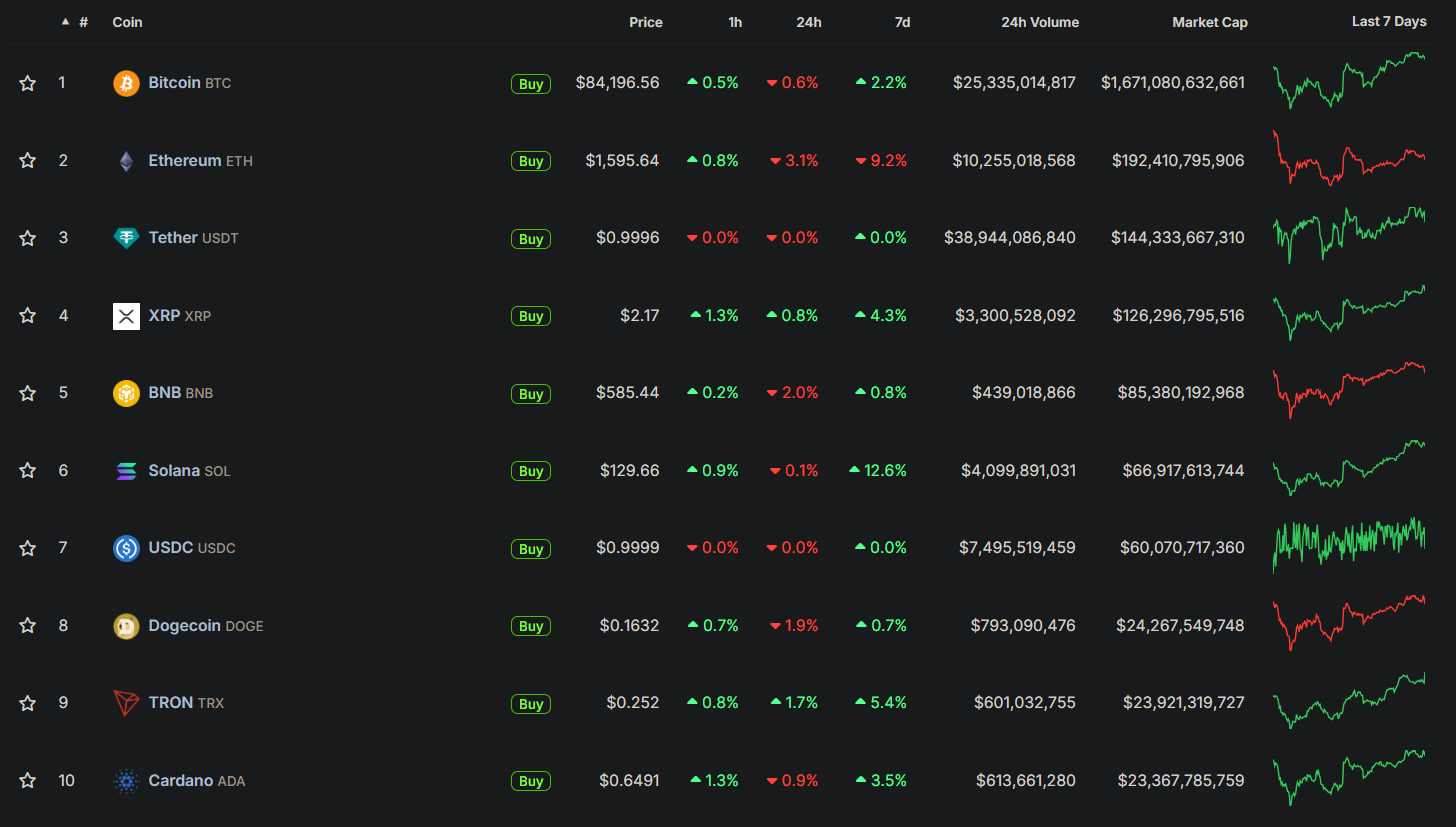Open the Dogecoin DOGE coin page link

coord(206,625)
